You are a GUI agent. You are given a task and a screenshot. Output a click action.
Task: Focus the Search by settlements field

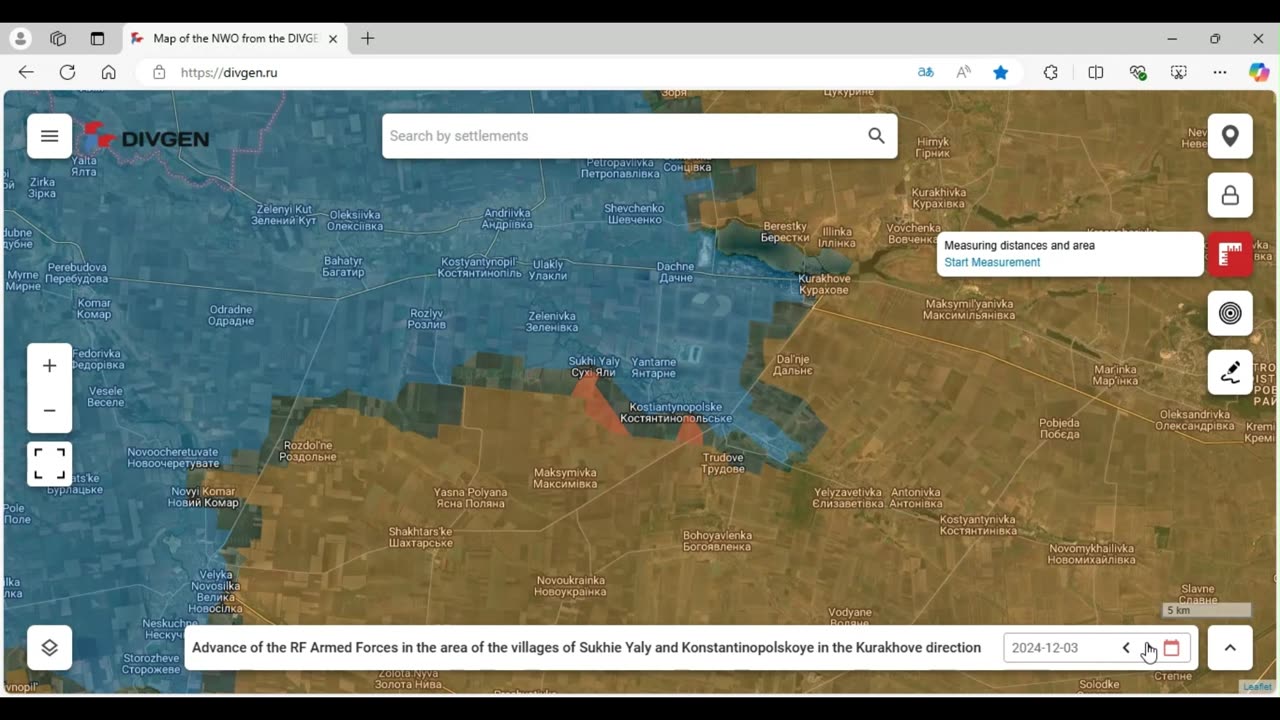point(639,136)
